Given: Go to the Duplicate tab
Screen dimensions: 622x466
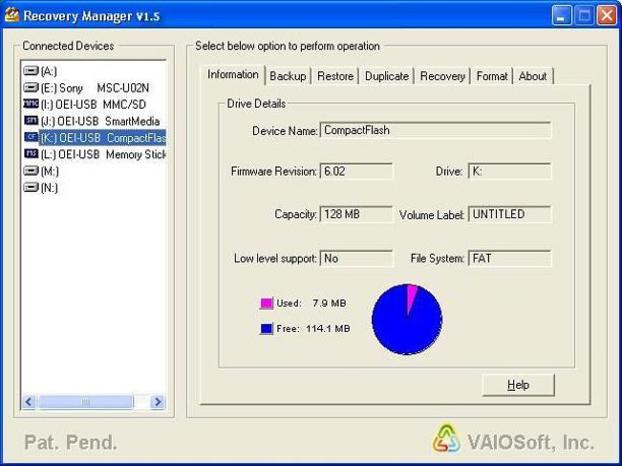Looking at the screenshot, I should (x=387, y=76).
